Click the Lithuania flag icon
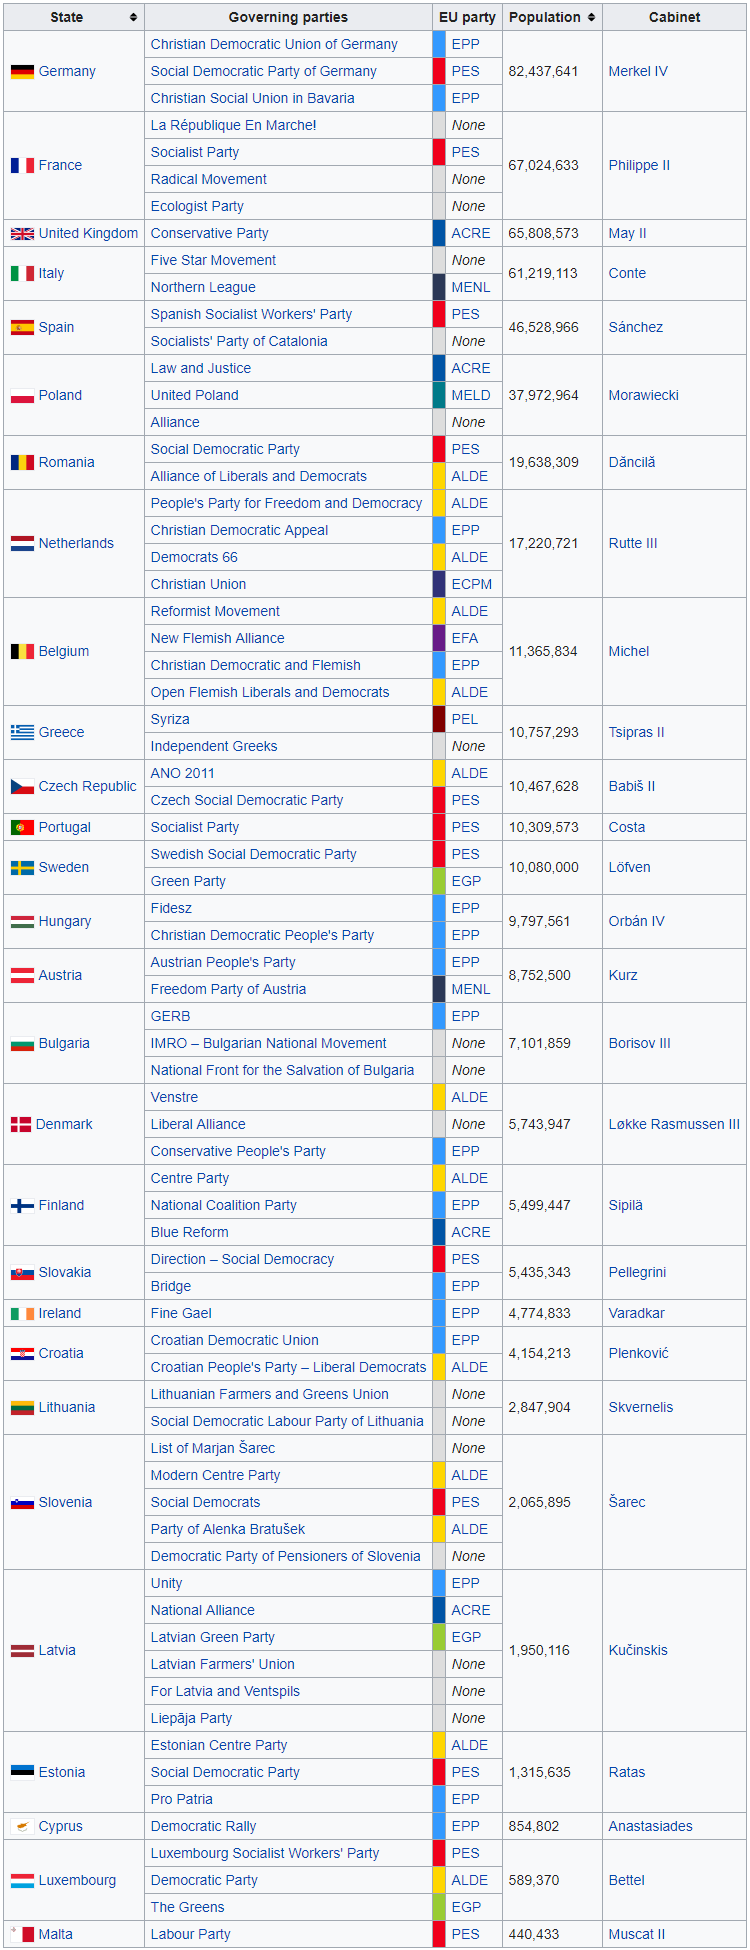Viewport: 750px width, 1950px height. coord(22,1408)
